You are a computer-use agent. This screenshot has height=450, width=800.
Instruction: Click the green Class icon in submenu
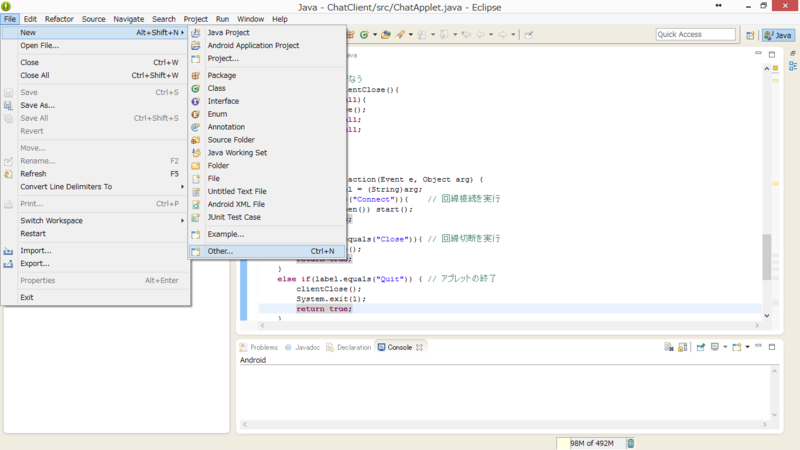pyautogui.click(x=196, y=88)
